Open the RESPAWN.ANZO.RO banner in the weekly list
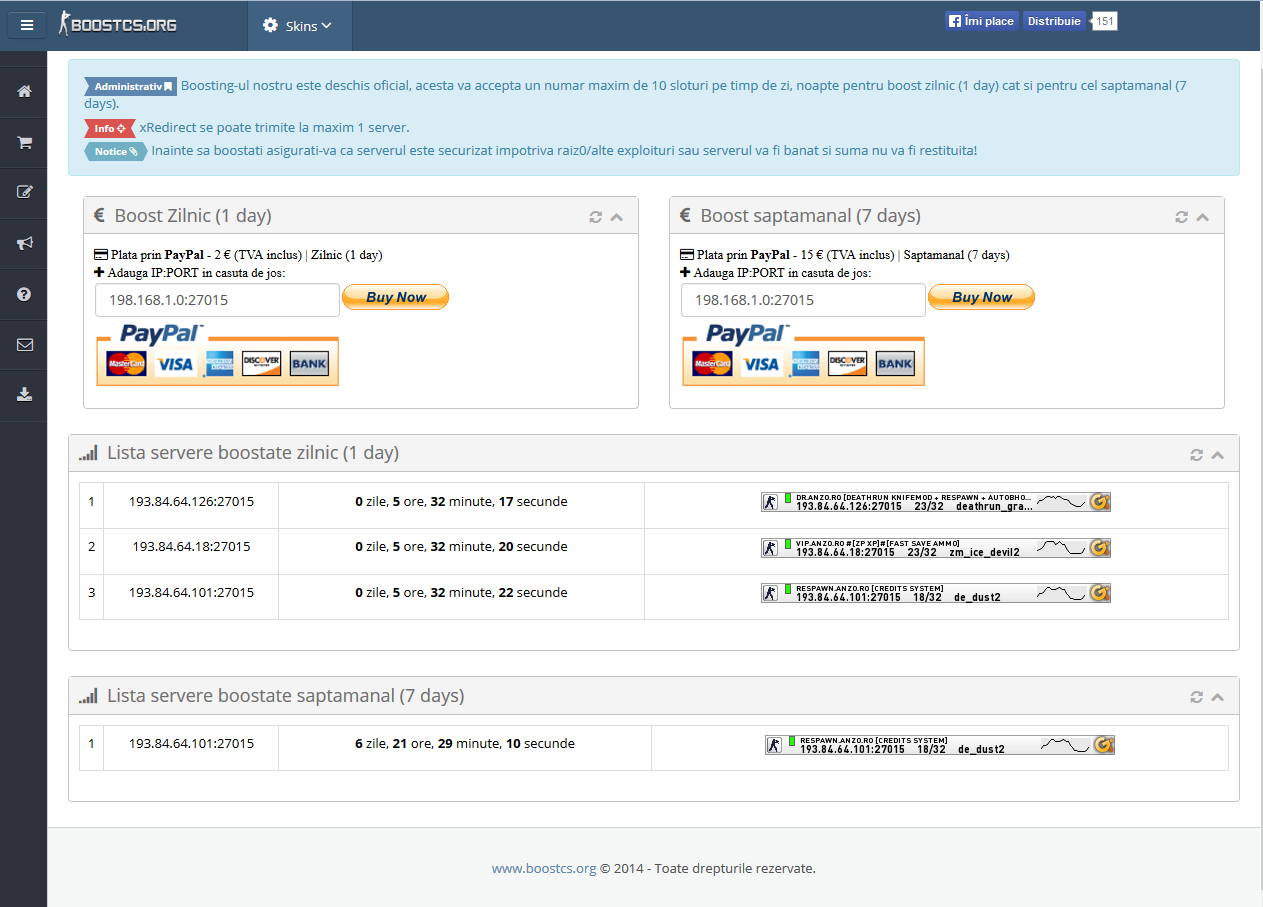The height and width of the screenshot is (907, 1263). point(940,746)
